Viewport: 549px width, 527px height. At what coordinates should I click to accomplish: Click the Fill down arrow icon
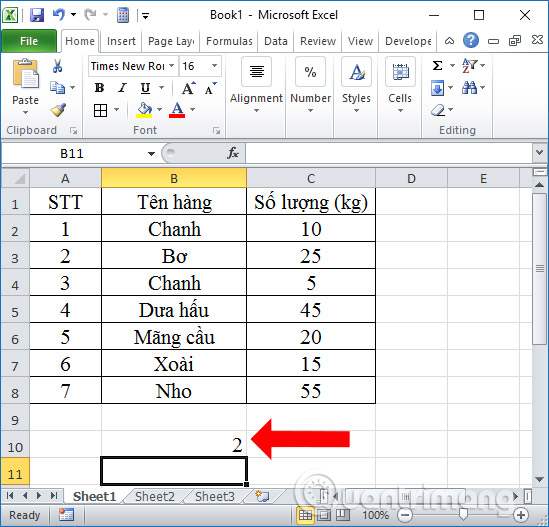[438, 88]
